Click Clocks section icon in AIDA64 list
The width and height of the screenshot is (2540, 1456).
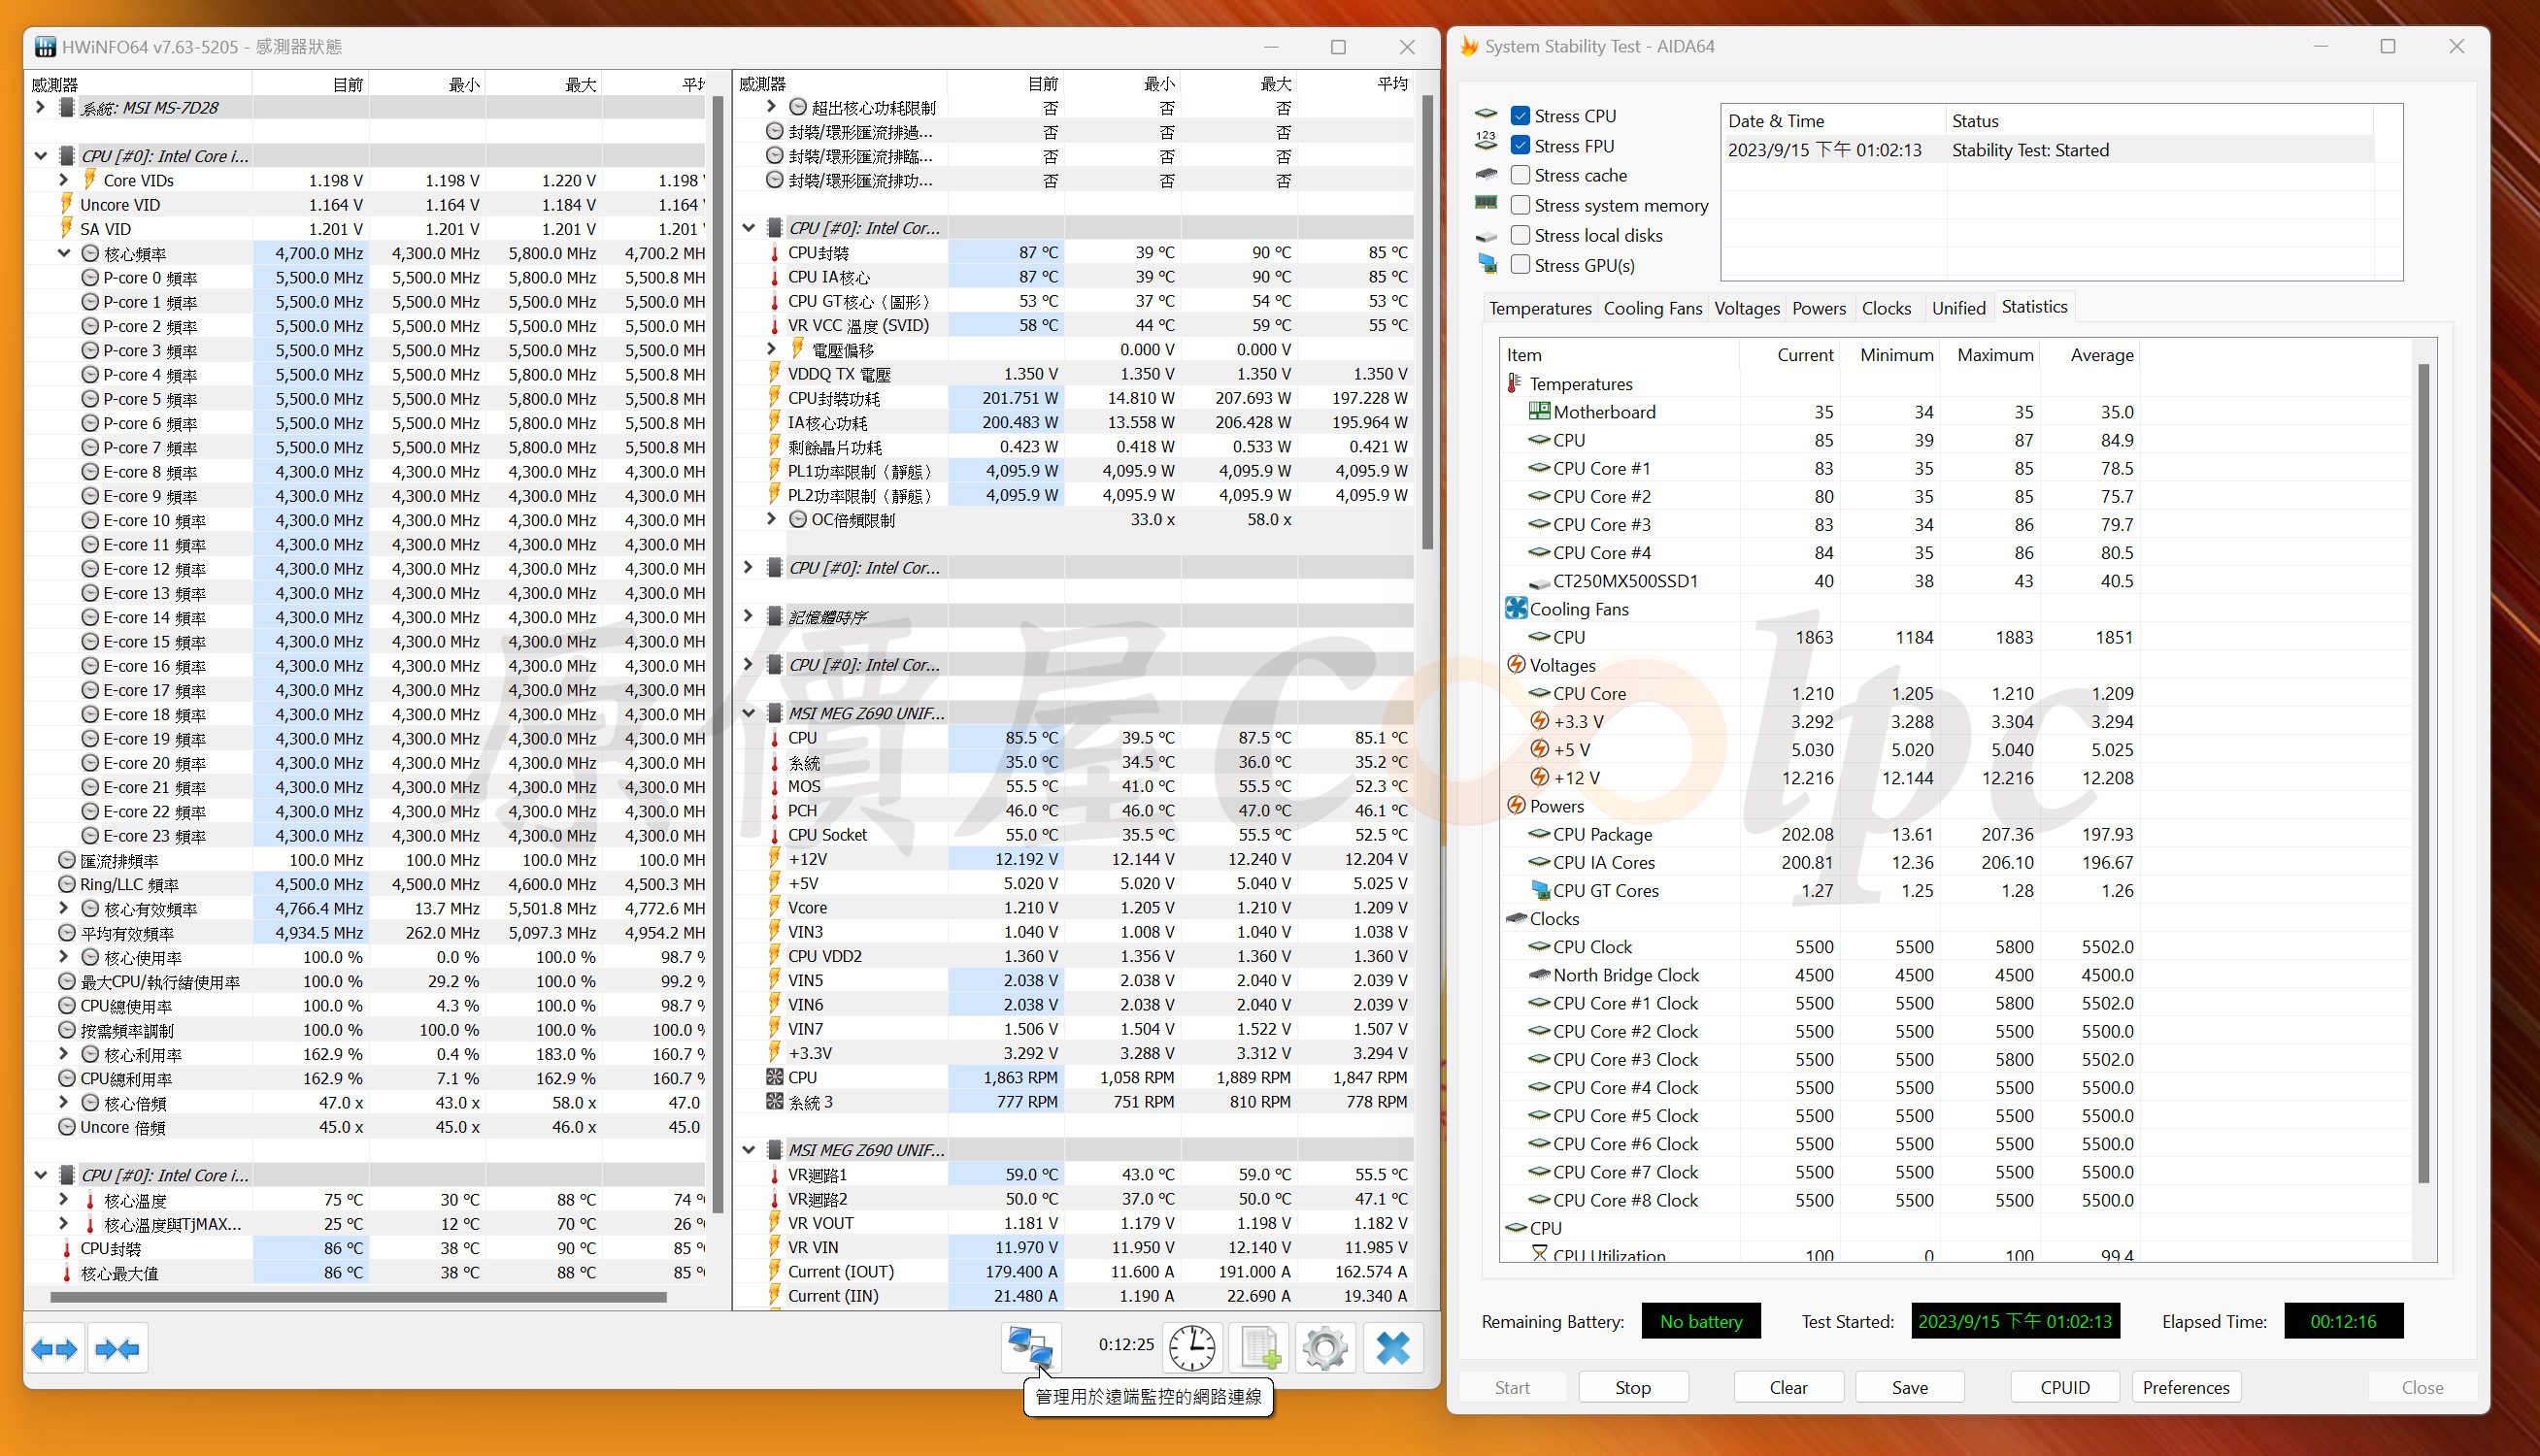click(x=1516, y=917)
